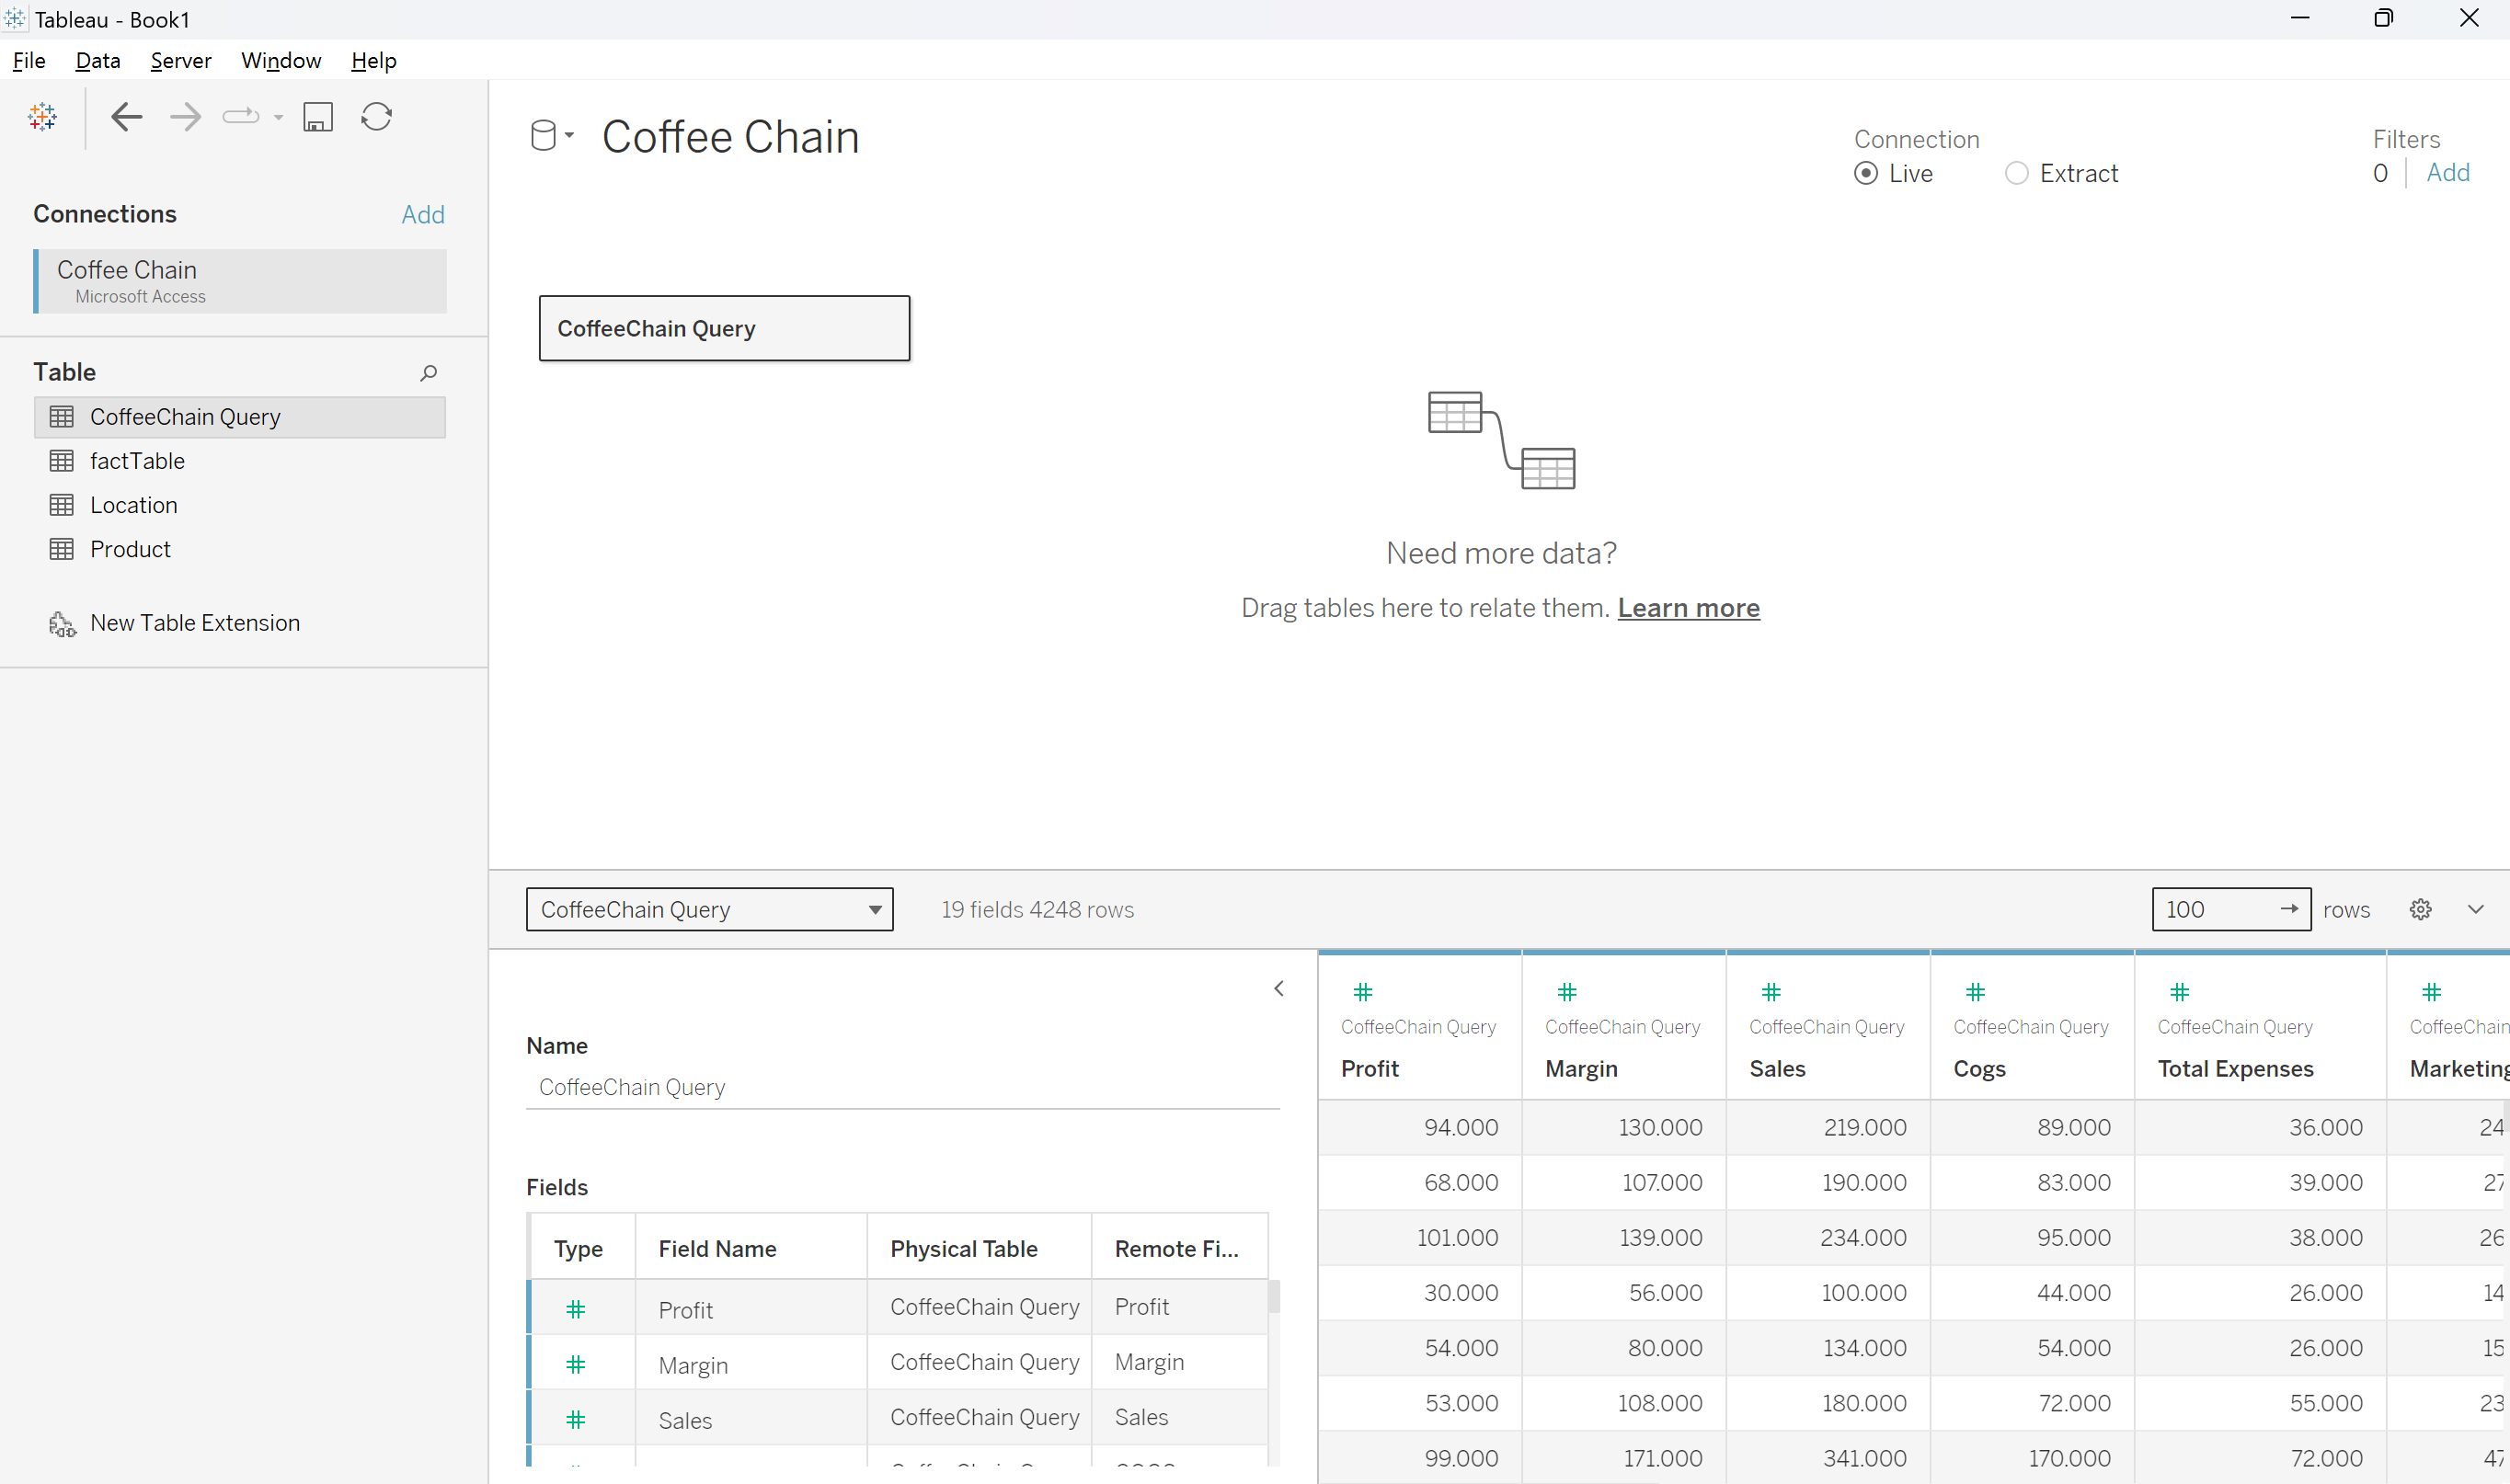Click the refresh data source icon

376,117
